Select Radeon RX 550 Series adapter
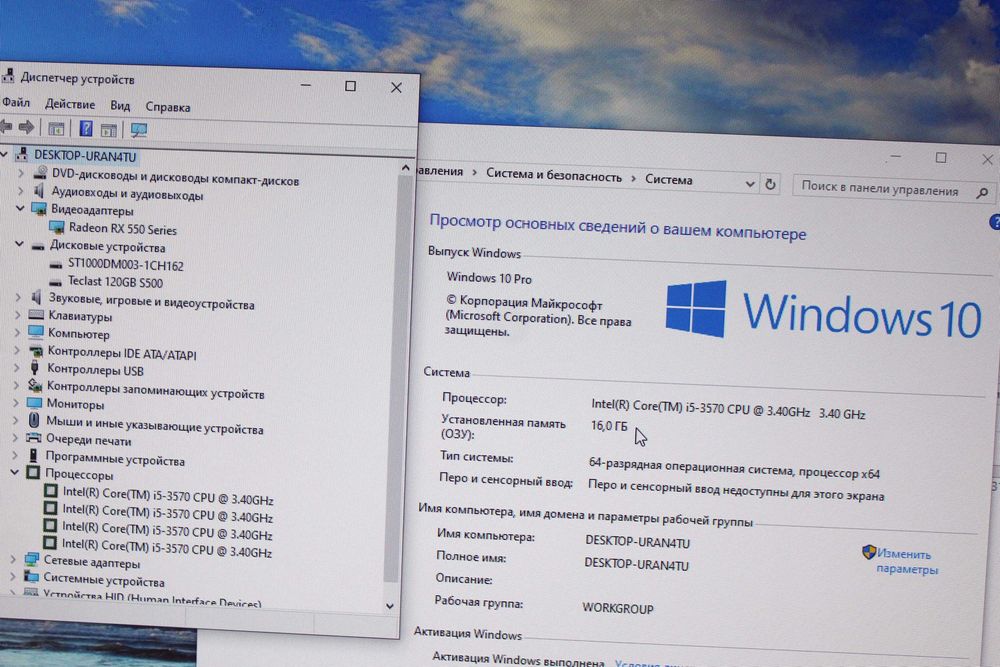Viewport: 1000px width, 667px height. click(x=122, y=228)
